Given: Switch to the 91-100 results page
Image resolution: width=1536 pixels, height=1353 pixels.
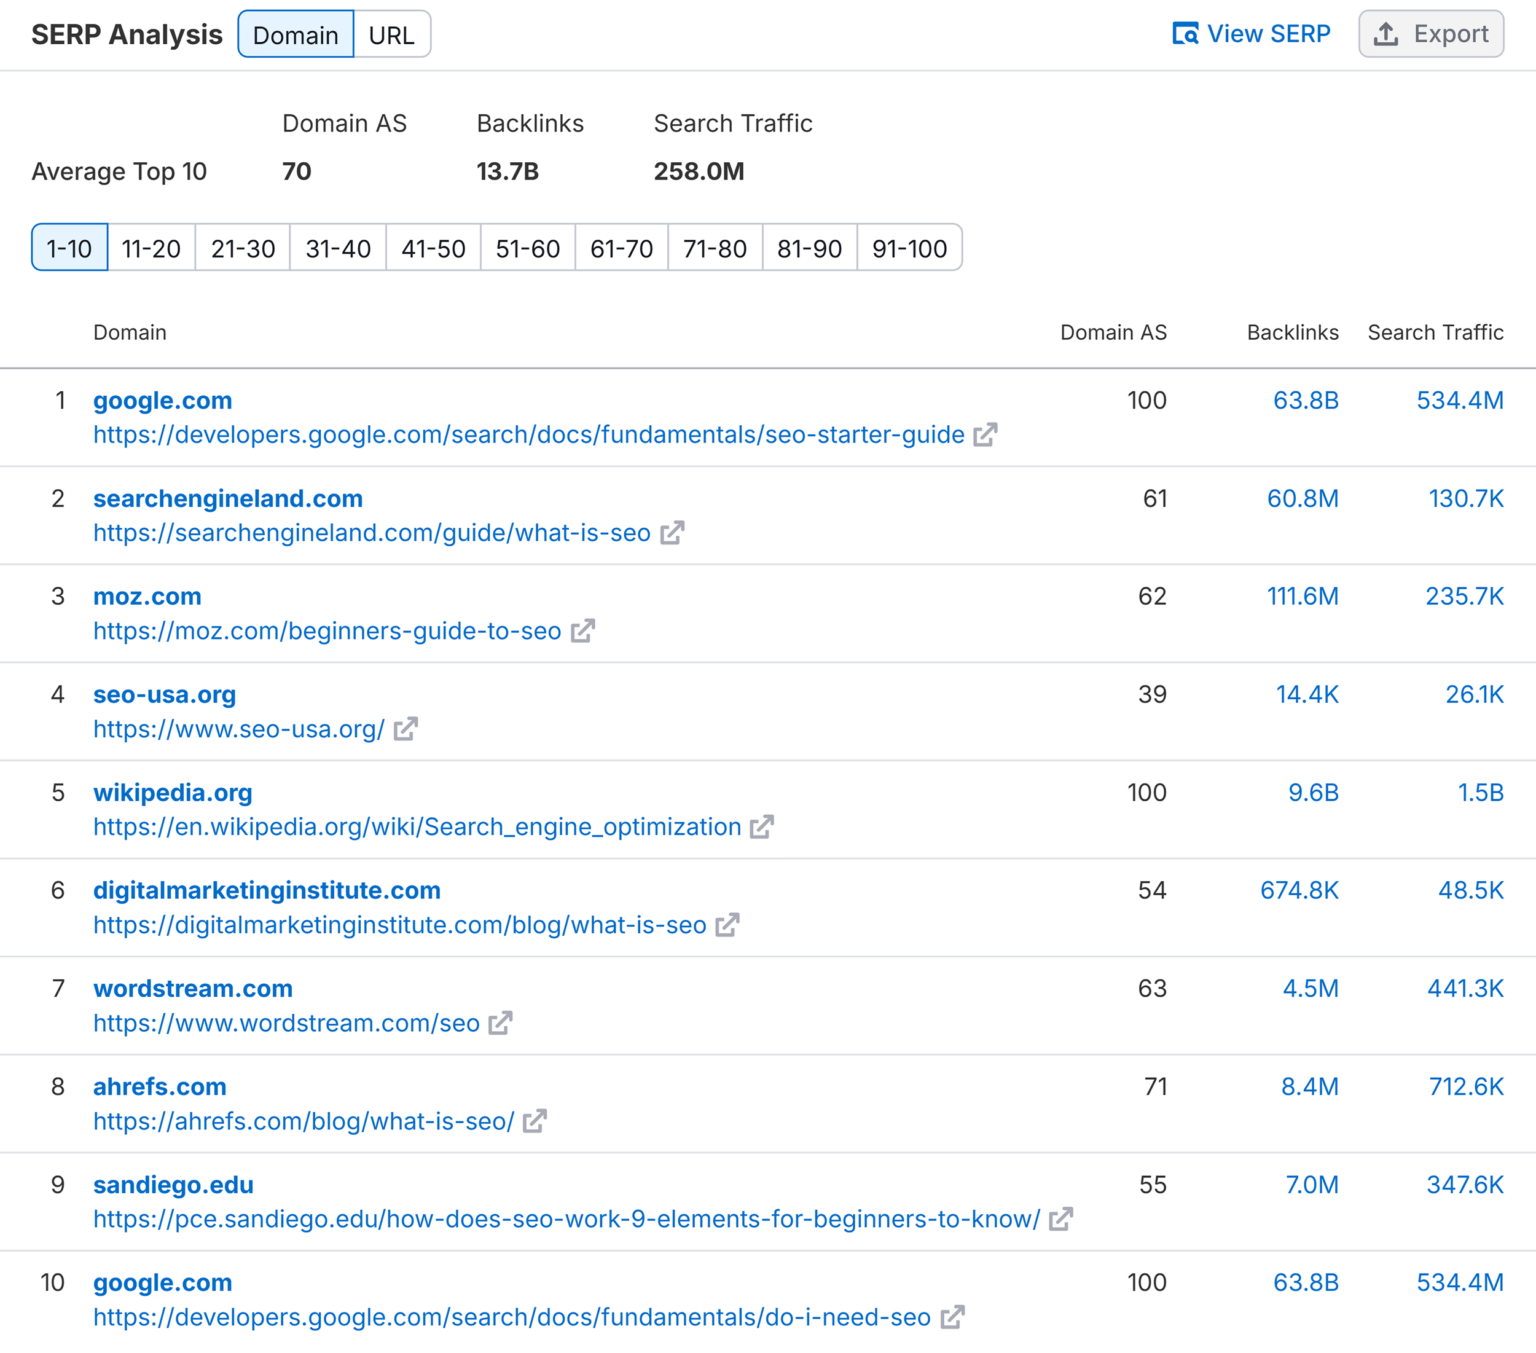Looking at the screenshot, I should 909,247.
